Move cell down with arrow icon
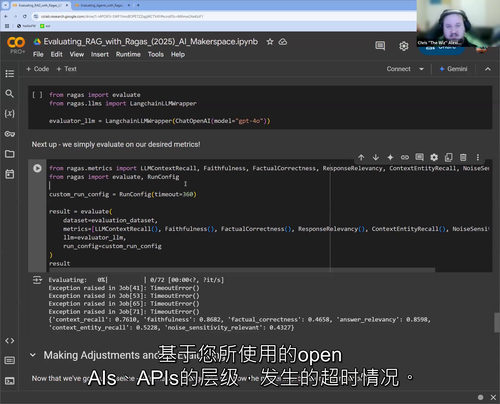500x404 pixels. [376, 157]
